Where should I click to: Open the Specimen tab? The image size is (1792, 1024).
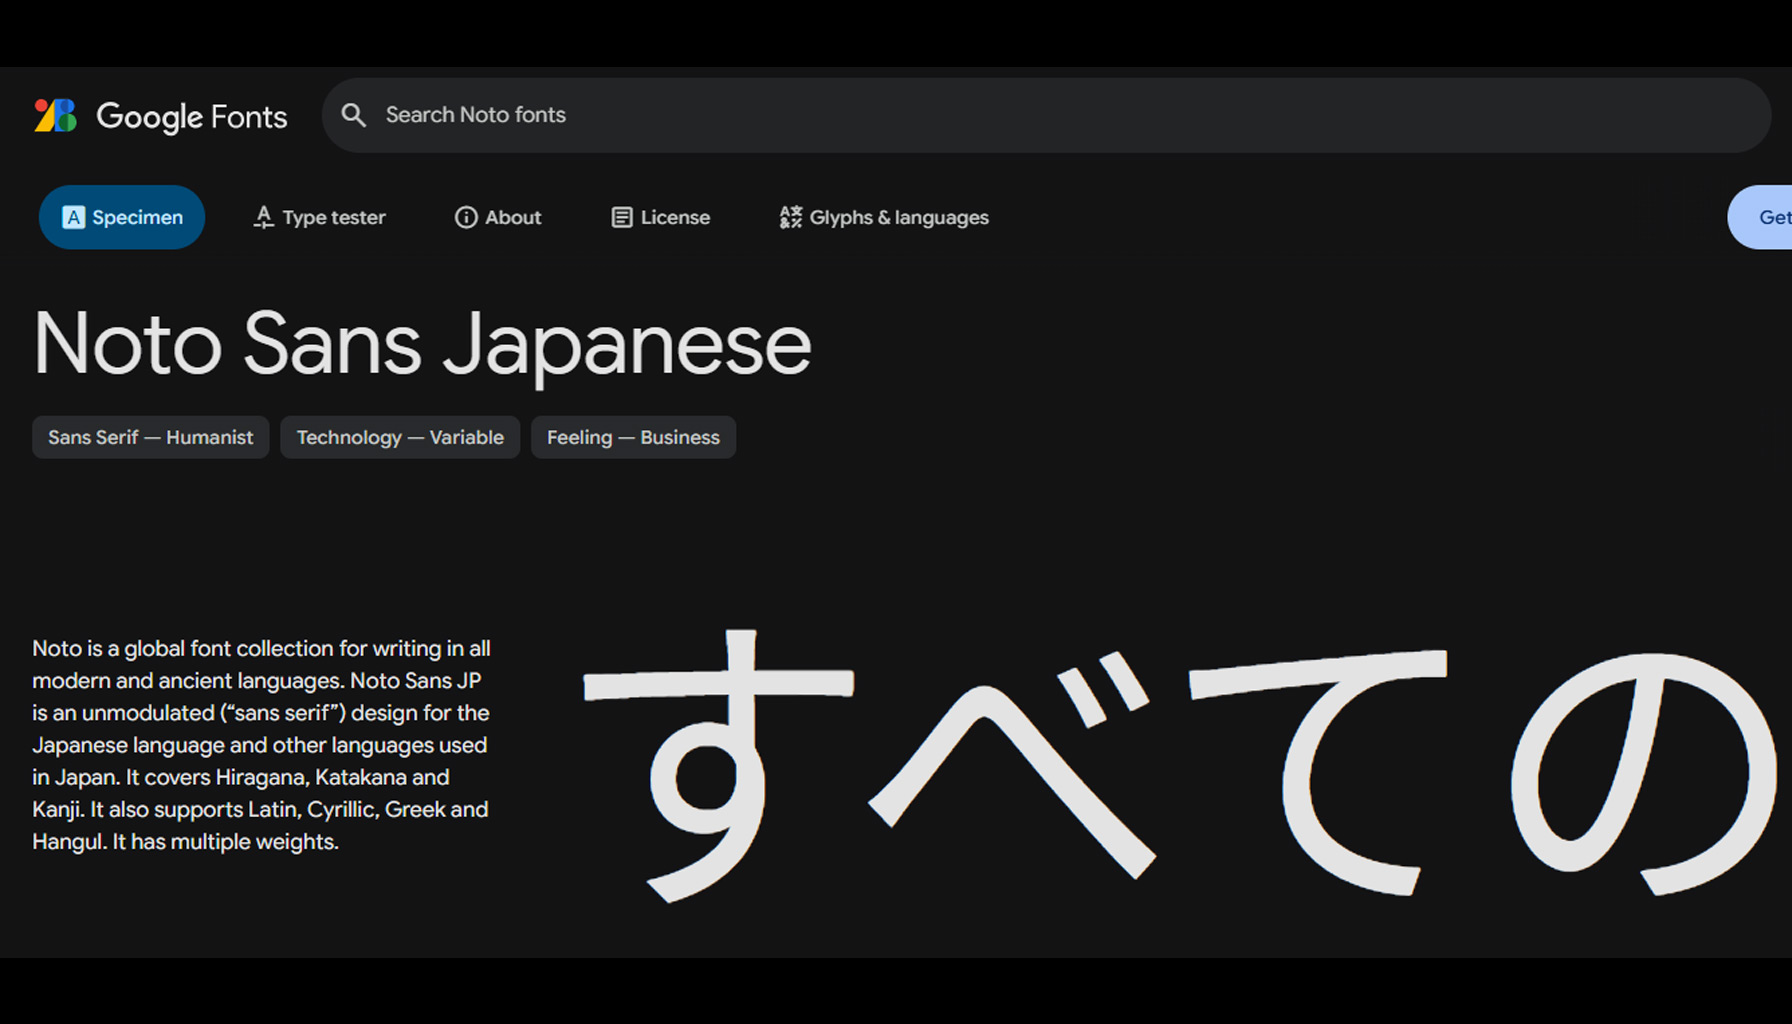[x=122, y=217]
